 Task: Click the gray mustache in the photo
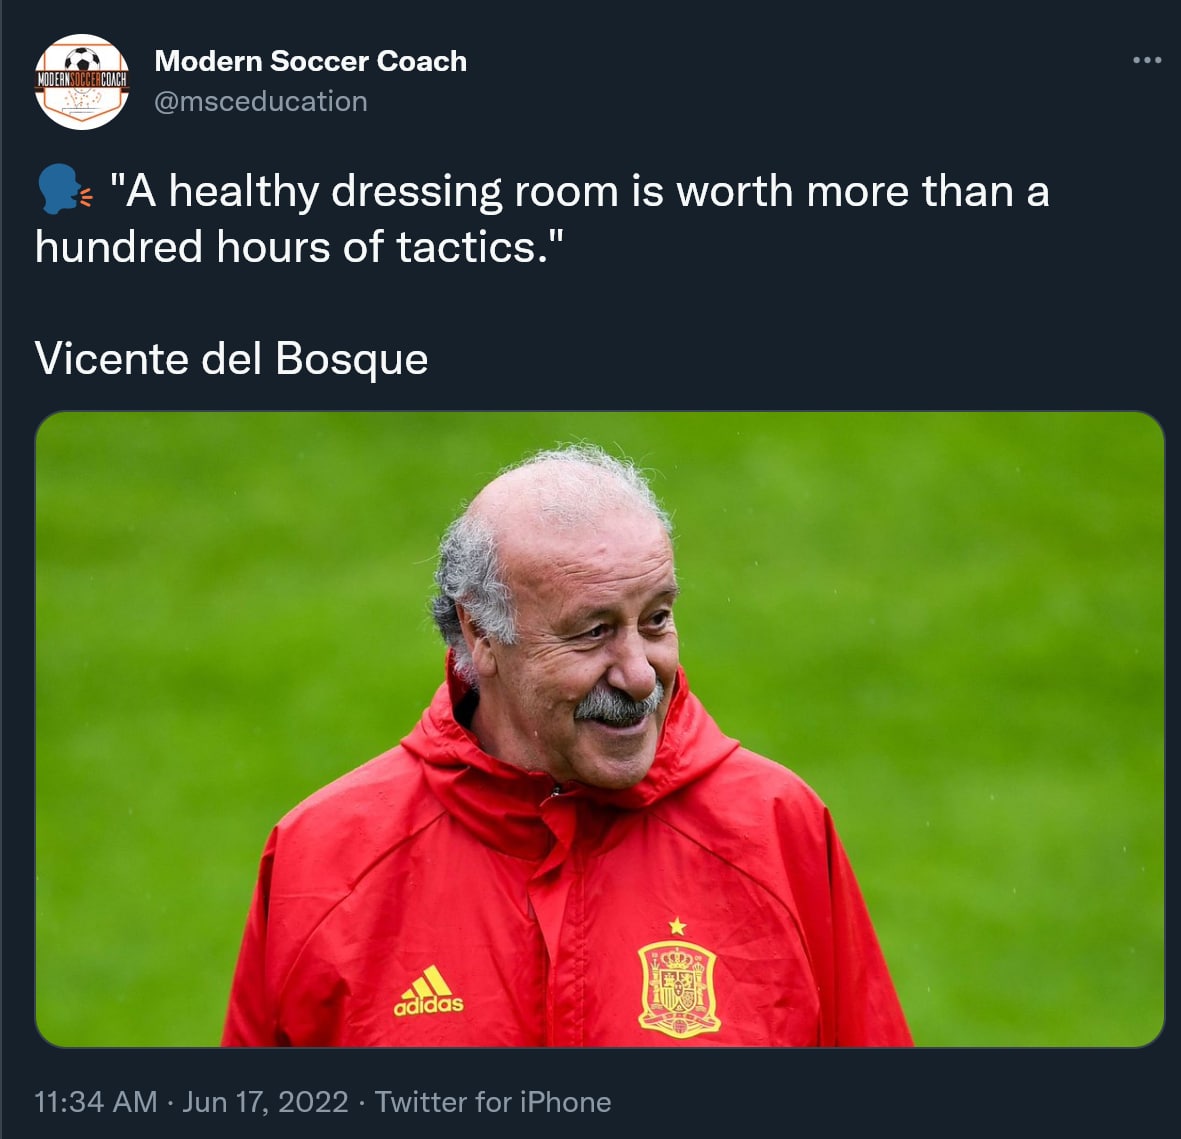point(617,705)
